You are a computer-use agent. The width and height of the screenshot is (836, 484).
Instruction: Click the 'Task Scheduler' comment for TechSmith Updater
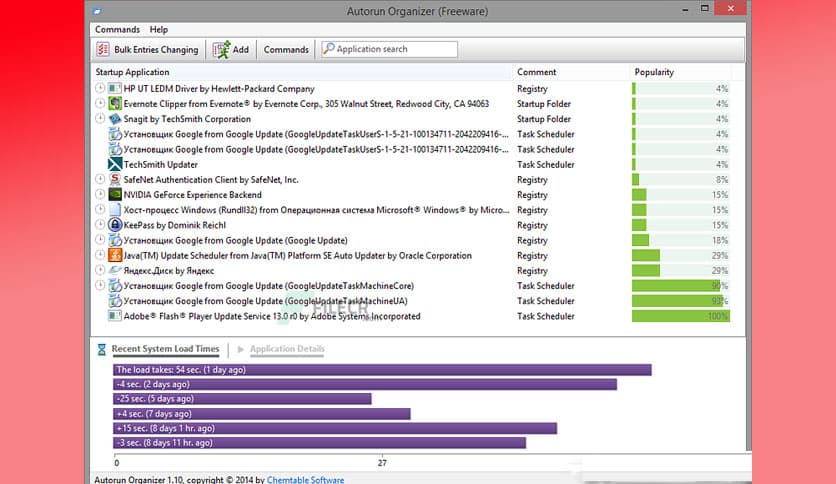[x=545, y=165]
